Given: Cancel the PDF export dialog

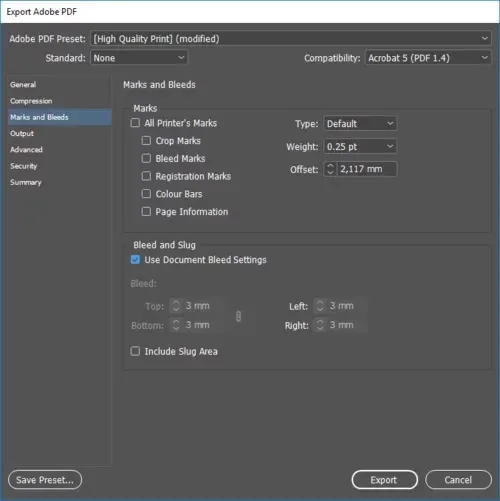Looking at the screenshot, I should tap(458, 480).
